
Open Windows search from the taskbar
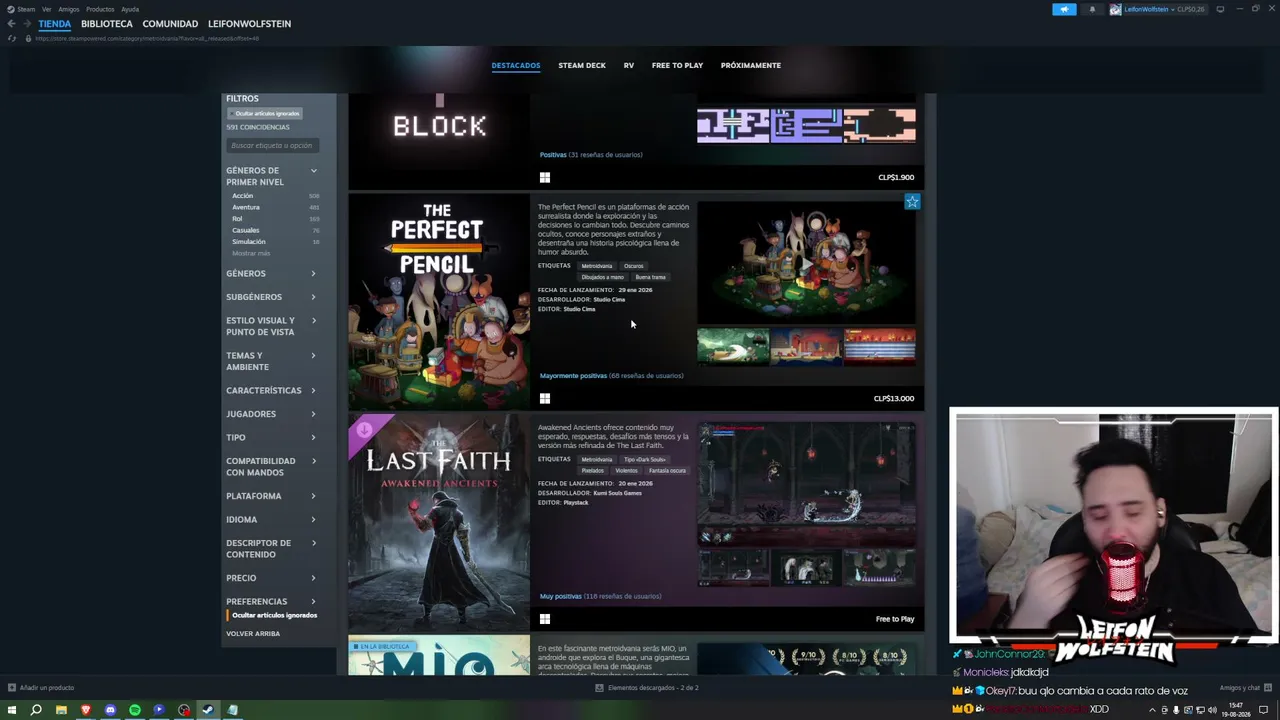(x=36, y=710)
